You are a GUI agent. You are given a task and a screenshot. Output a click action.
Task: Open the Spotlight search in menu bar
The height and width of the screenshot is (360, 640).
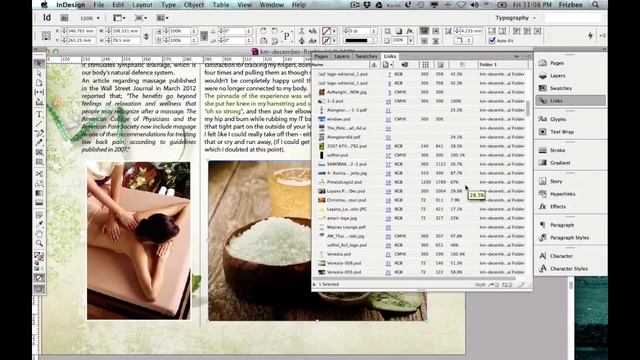coord(596,5)
